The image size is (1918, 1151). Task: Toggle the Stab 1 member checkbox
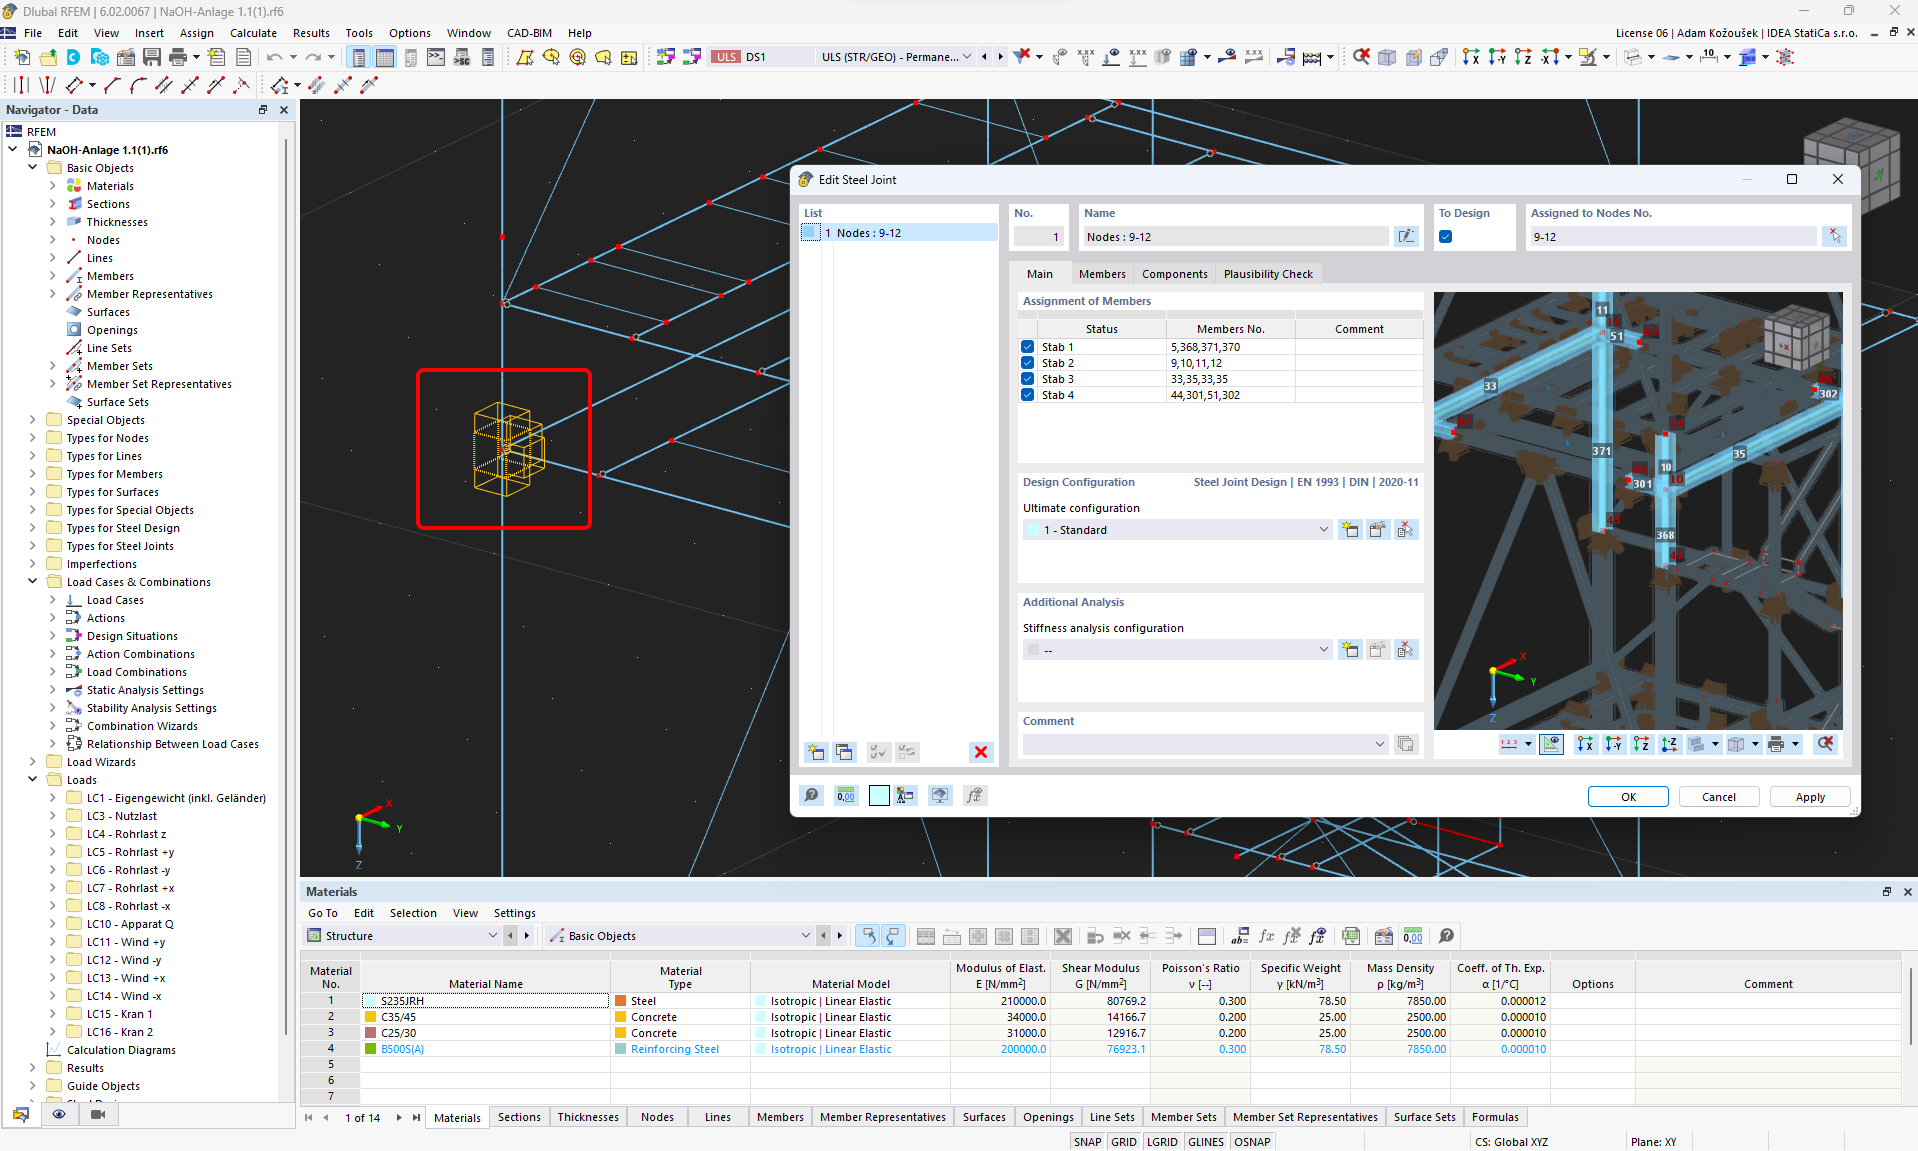(x=1027, y=347)
